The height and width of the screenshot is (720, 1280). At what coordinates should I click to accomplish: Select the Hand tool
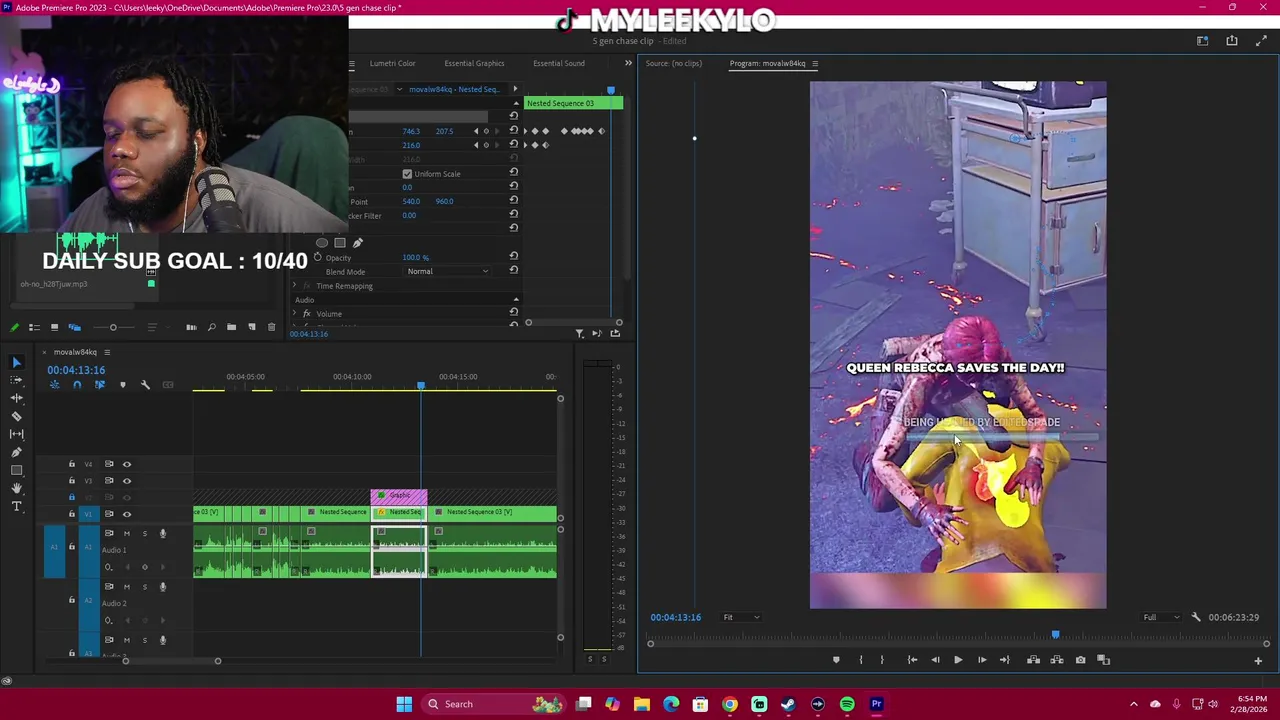[x=16, y=488]
